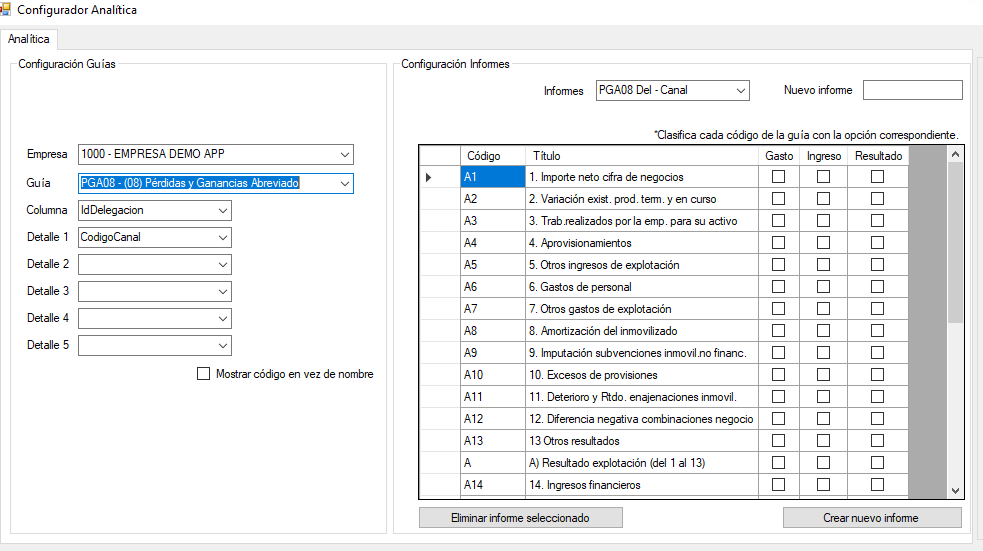
Task: Expand the Detalle 1 CodigoCanal dropdown
Action: (155, 238)
